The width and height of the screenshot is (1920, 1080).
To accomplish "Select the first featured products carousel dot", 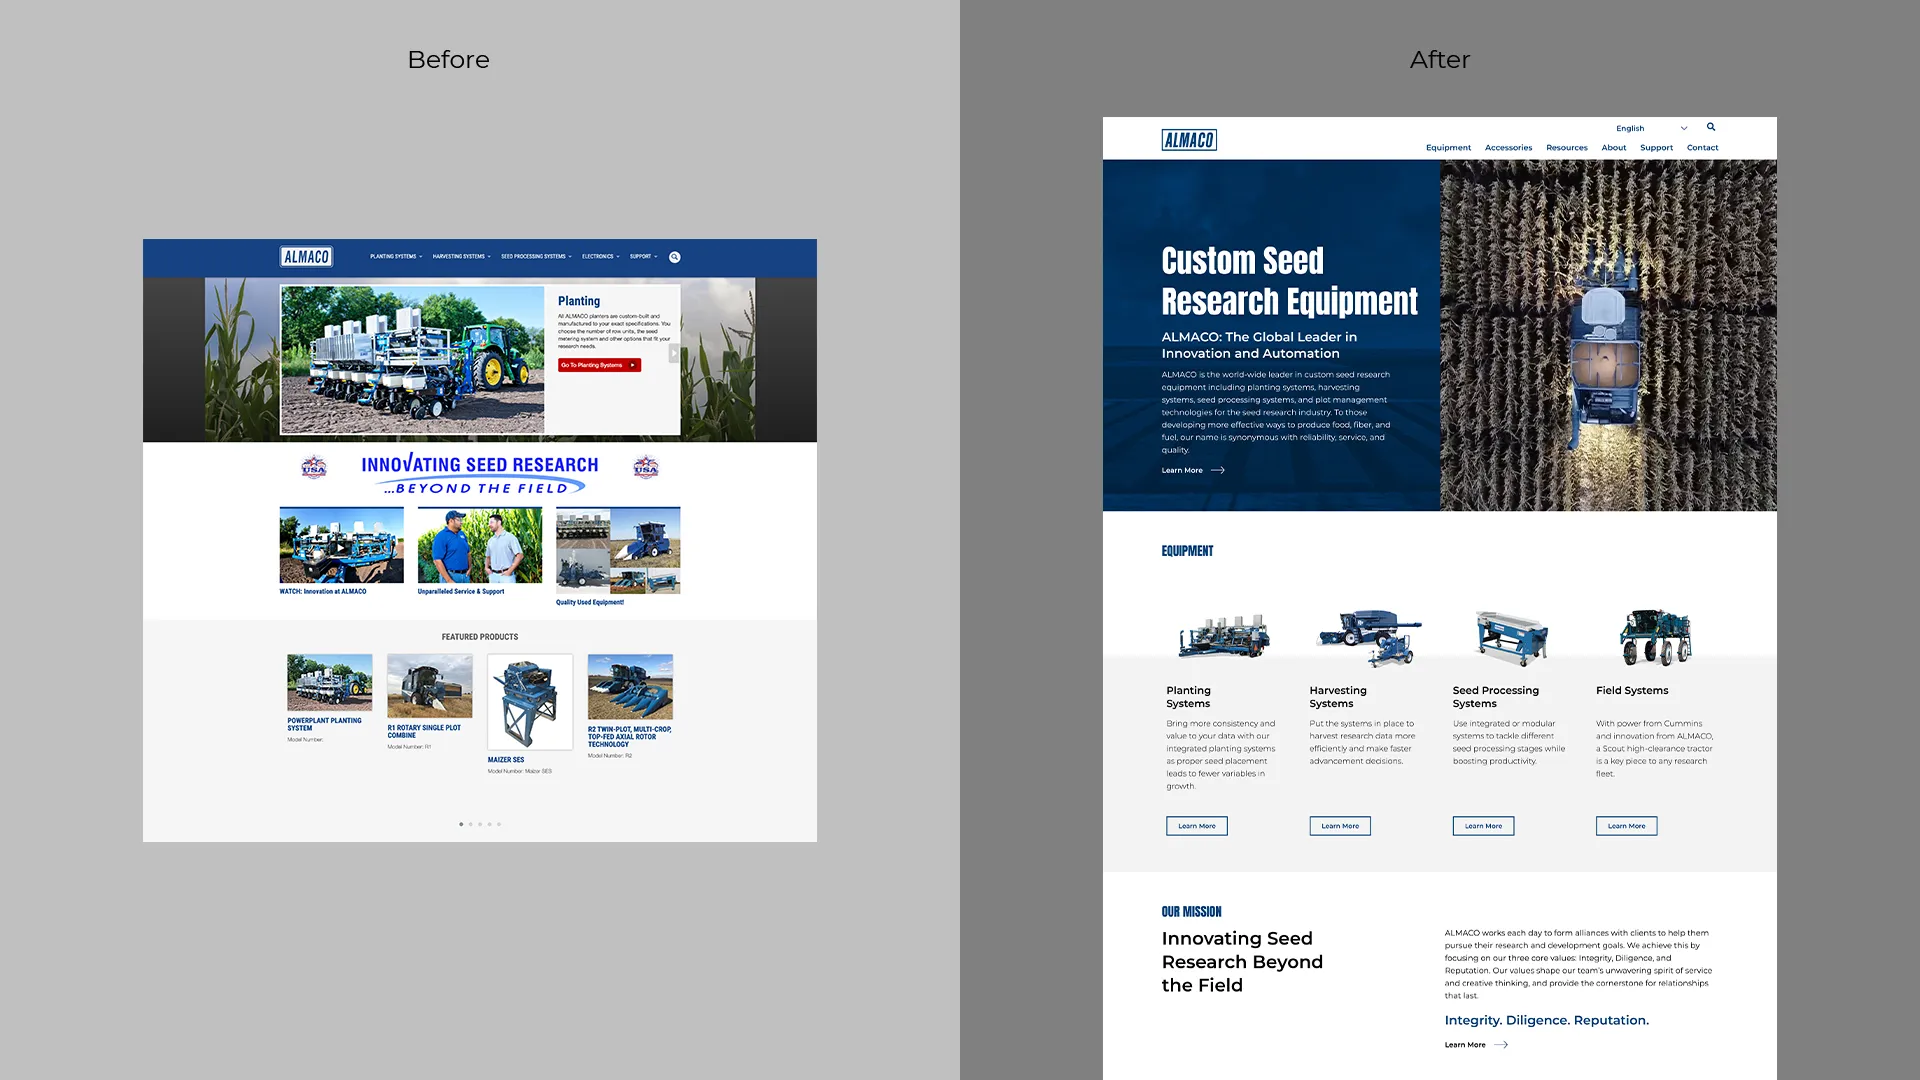I will point(461,824).
